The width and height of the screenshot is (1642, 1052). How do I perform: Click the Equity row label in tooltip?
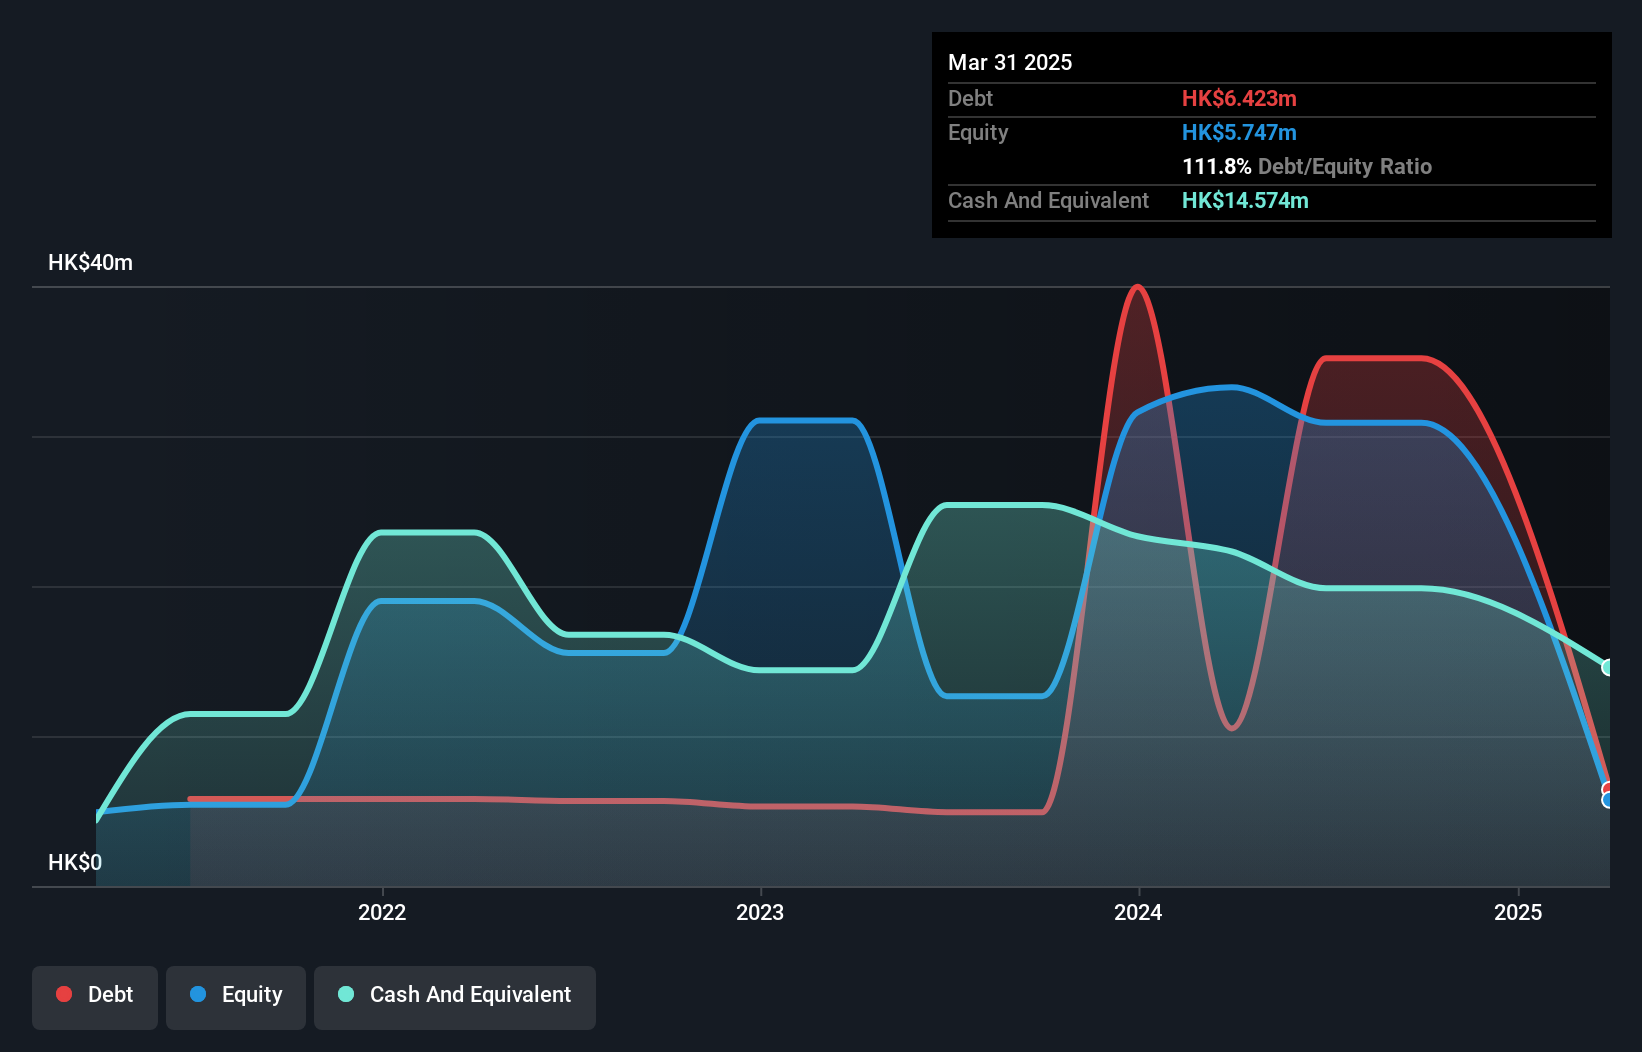(978, 133)
